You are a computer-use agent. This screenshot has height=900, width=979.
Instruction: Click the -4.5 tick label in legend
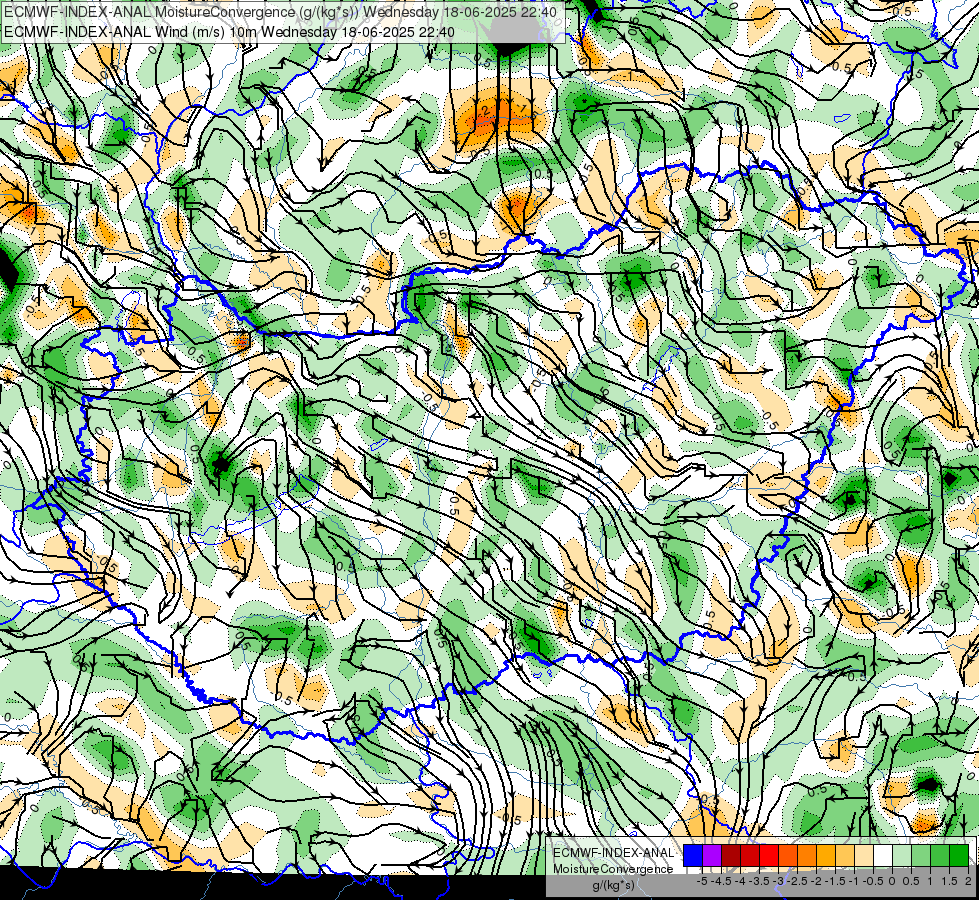click(x=721, y=881)
